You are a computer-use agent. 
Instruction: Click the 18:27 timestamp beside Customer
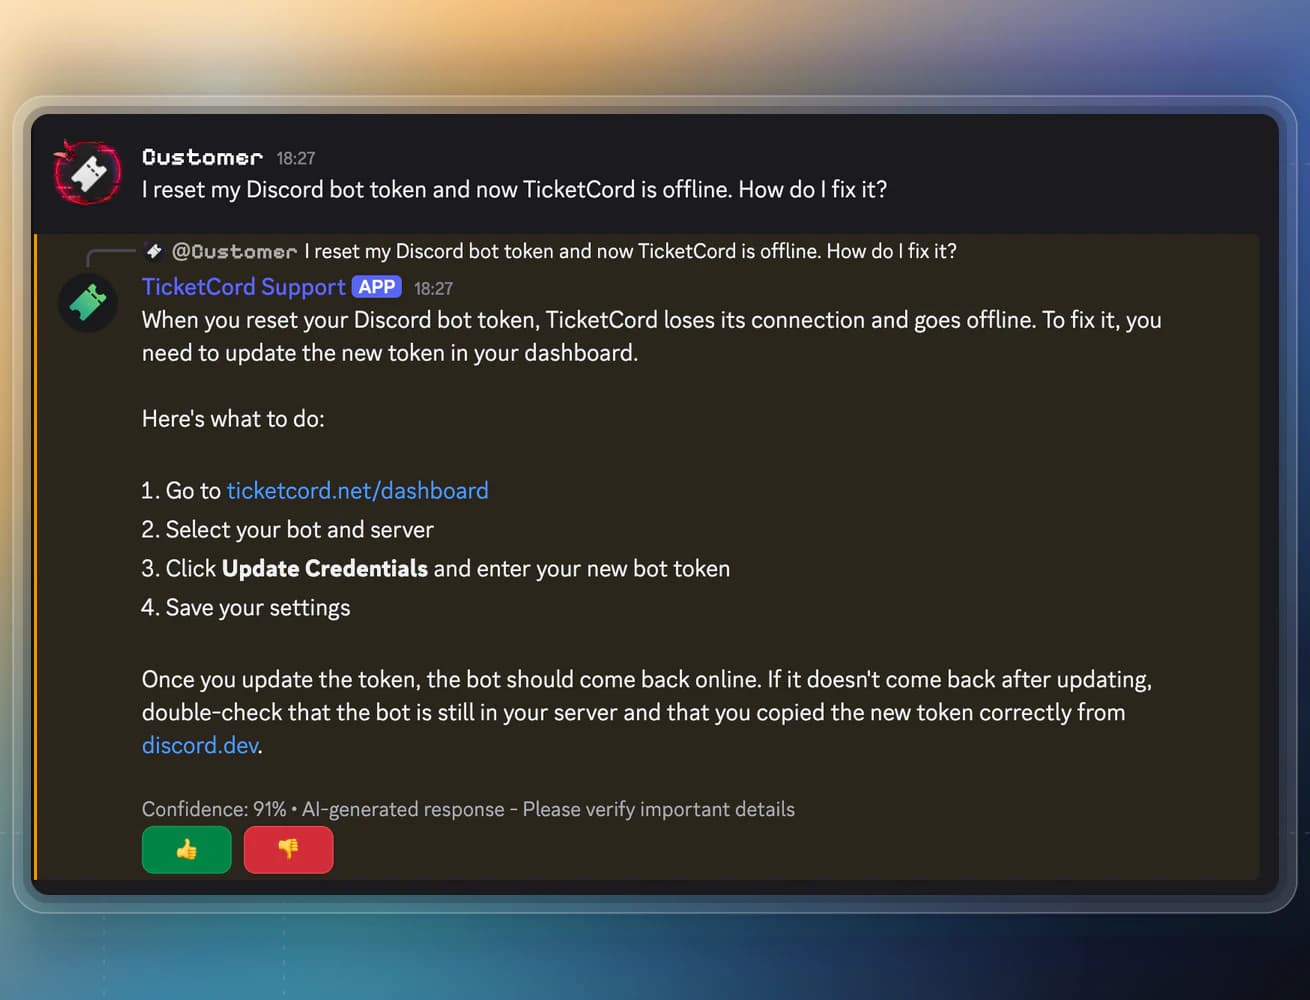[296, 158]
